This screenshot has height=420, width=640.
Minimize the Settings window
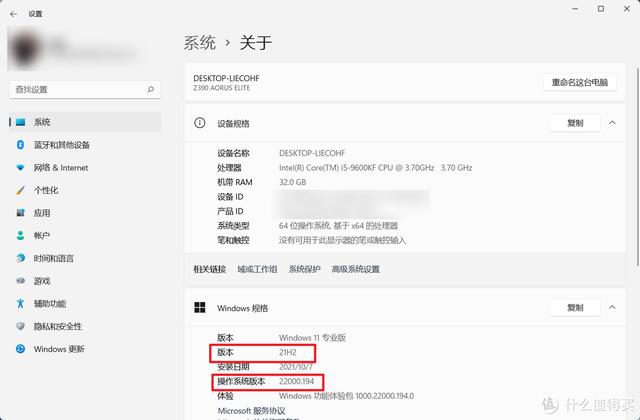point(575,9)
